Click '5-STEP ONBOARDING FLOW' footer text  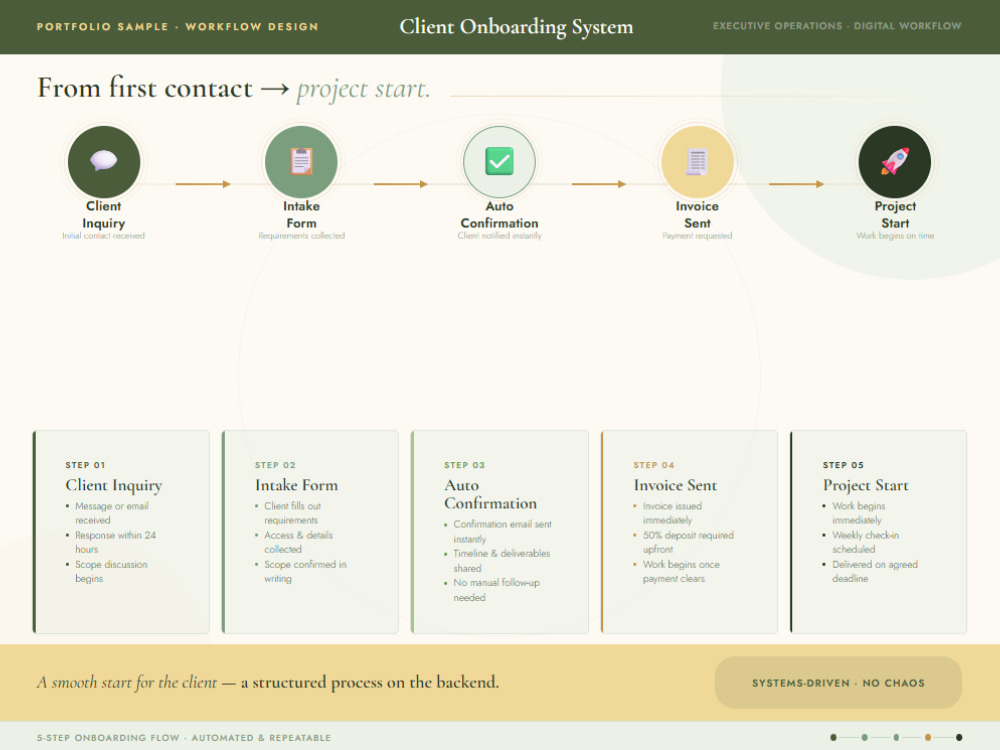tap(108, 738)
